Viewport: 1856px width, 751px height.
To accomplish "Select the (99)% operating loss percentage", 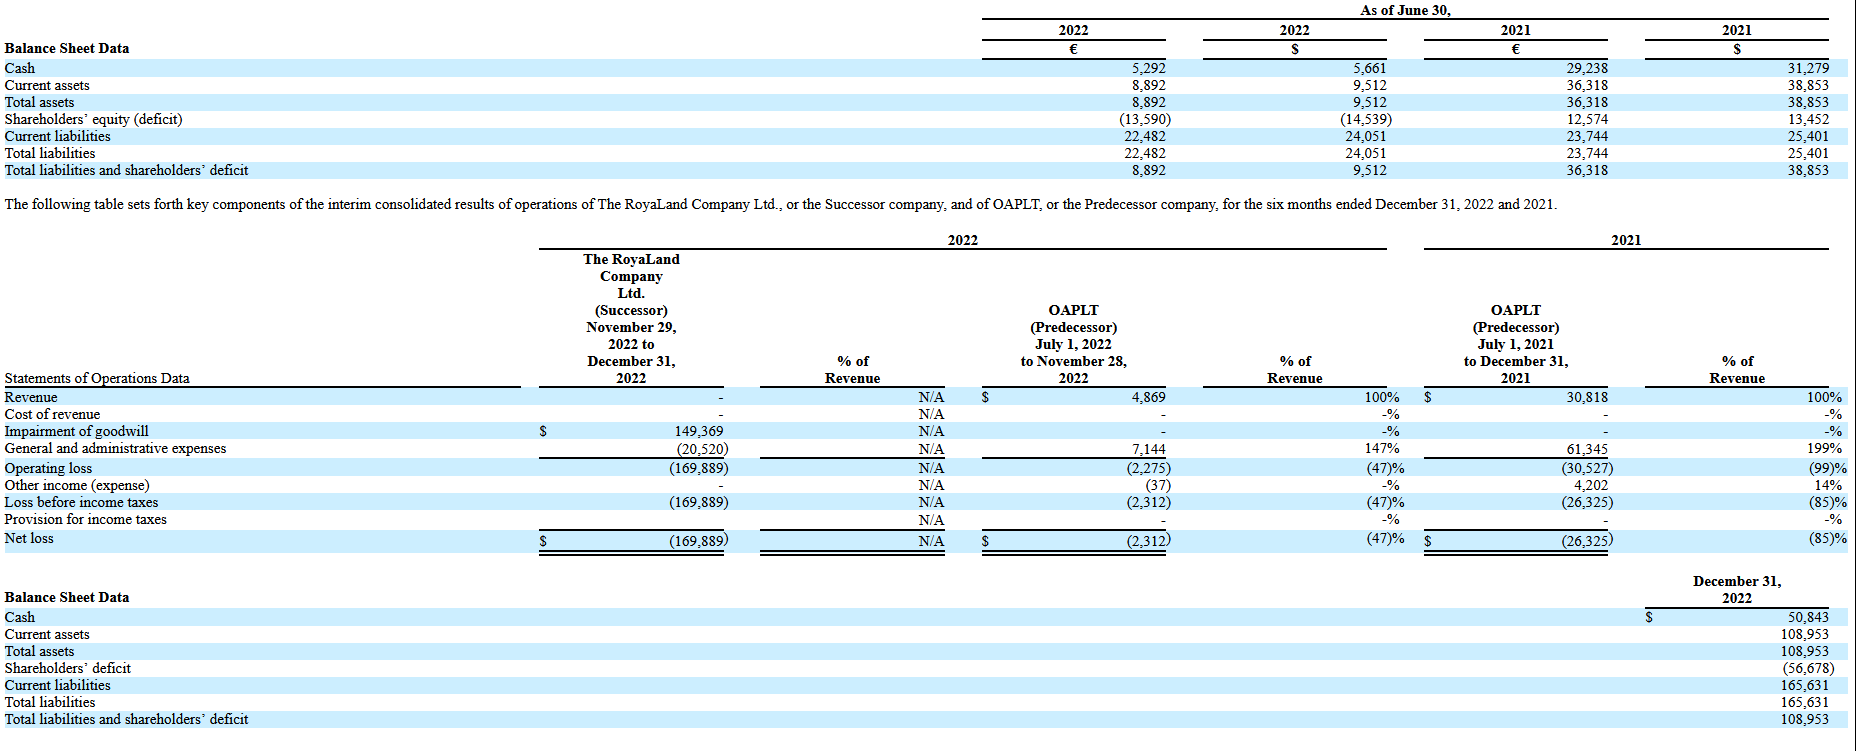I will [1827, 468].
